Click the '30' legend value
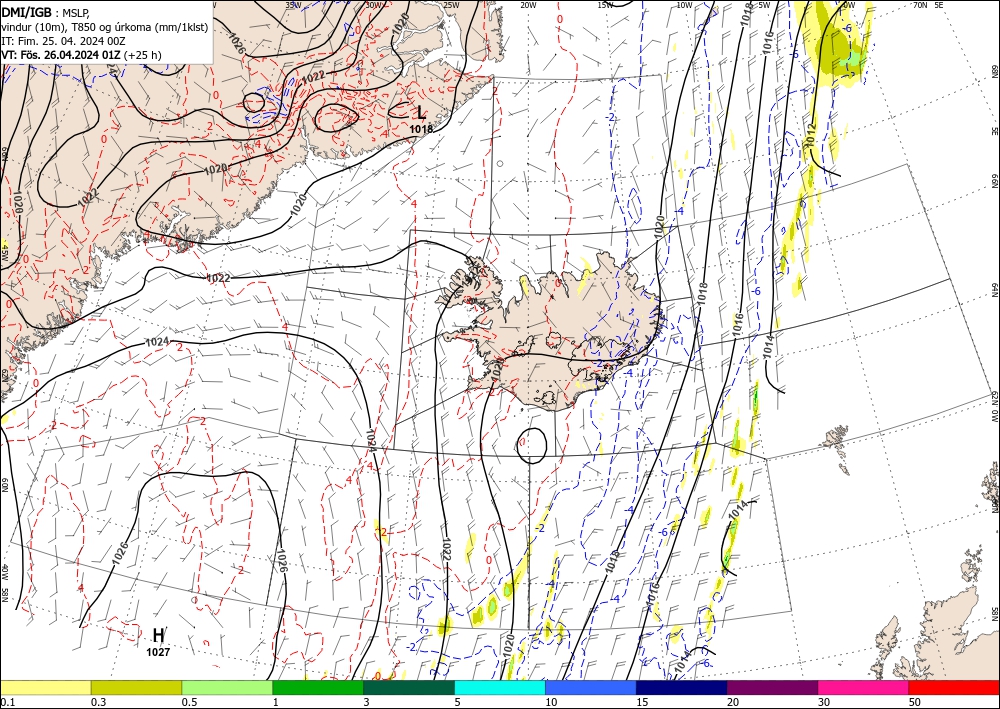This screenshot has width=1000, height=709. coord(823,702)
